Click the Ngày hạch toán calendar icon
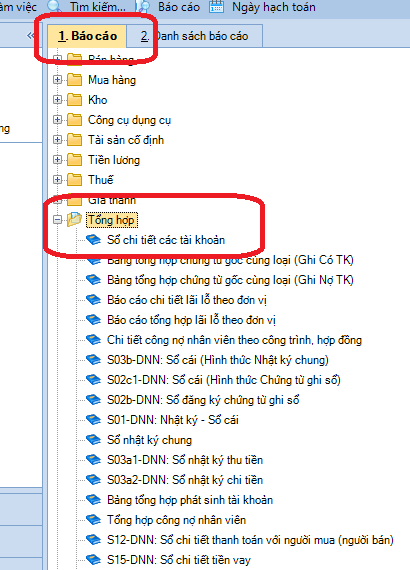 [x=216, y=6]
